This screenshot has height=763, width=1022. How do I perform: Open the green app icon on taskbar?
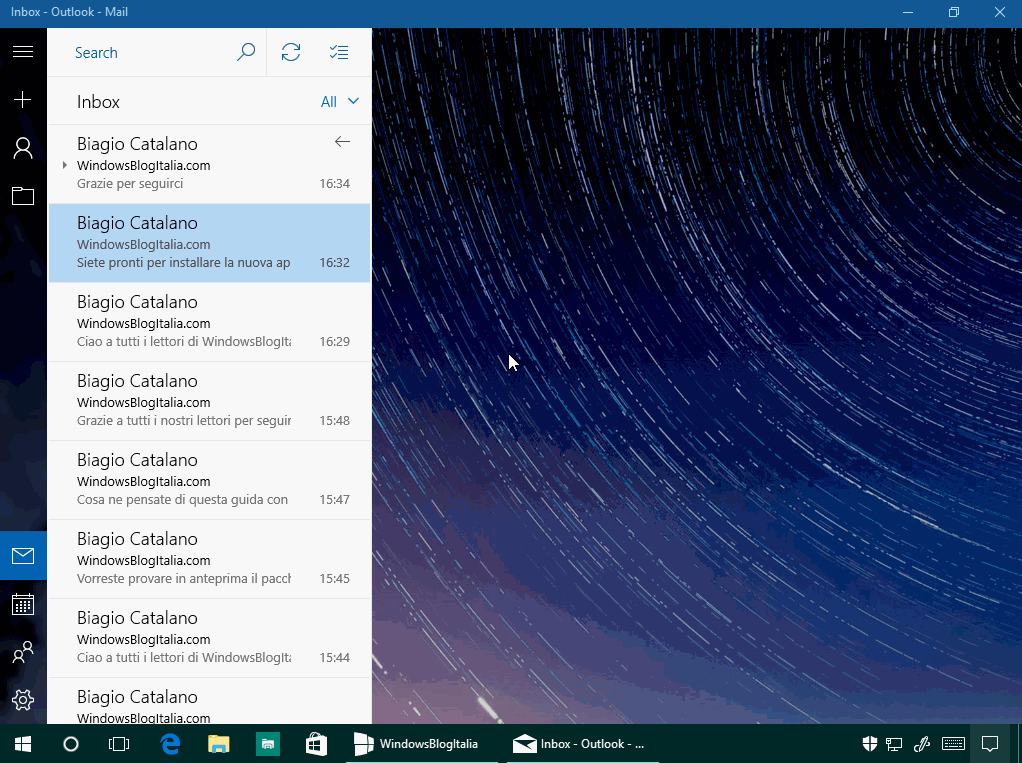[x=268, y=743]
